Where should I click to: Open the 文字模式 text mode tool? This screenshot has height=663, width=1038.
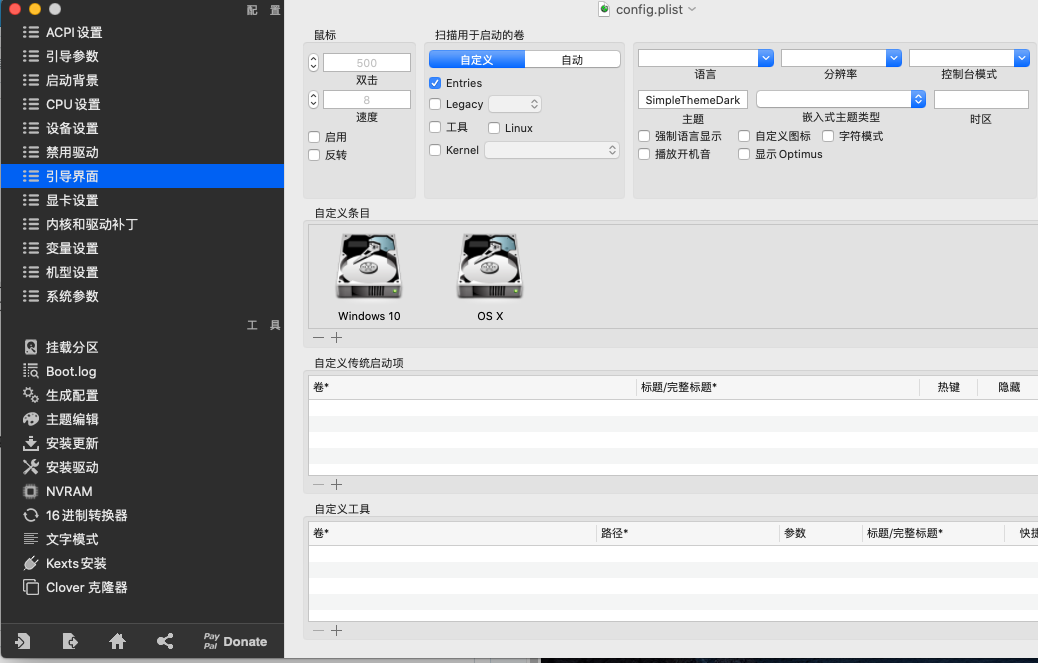61,539
